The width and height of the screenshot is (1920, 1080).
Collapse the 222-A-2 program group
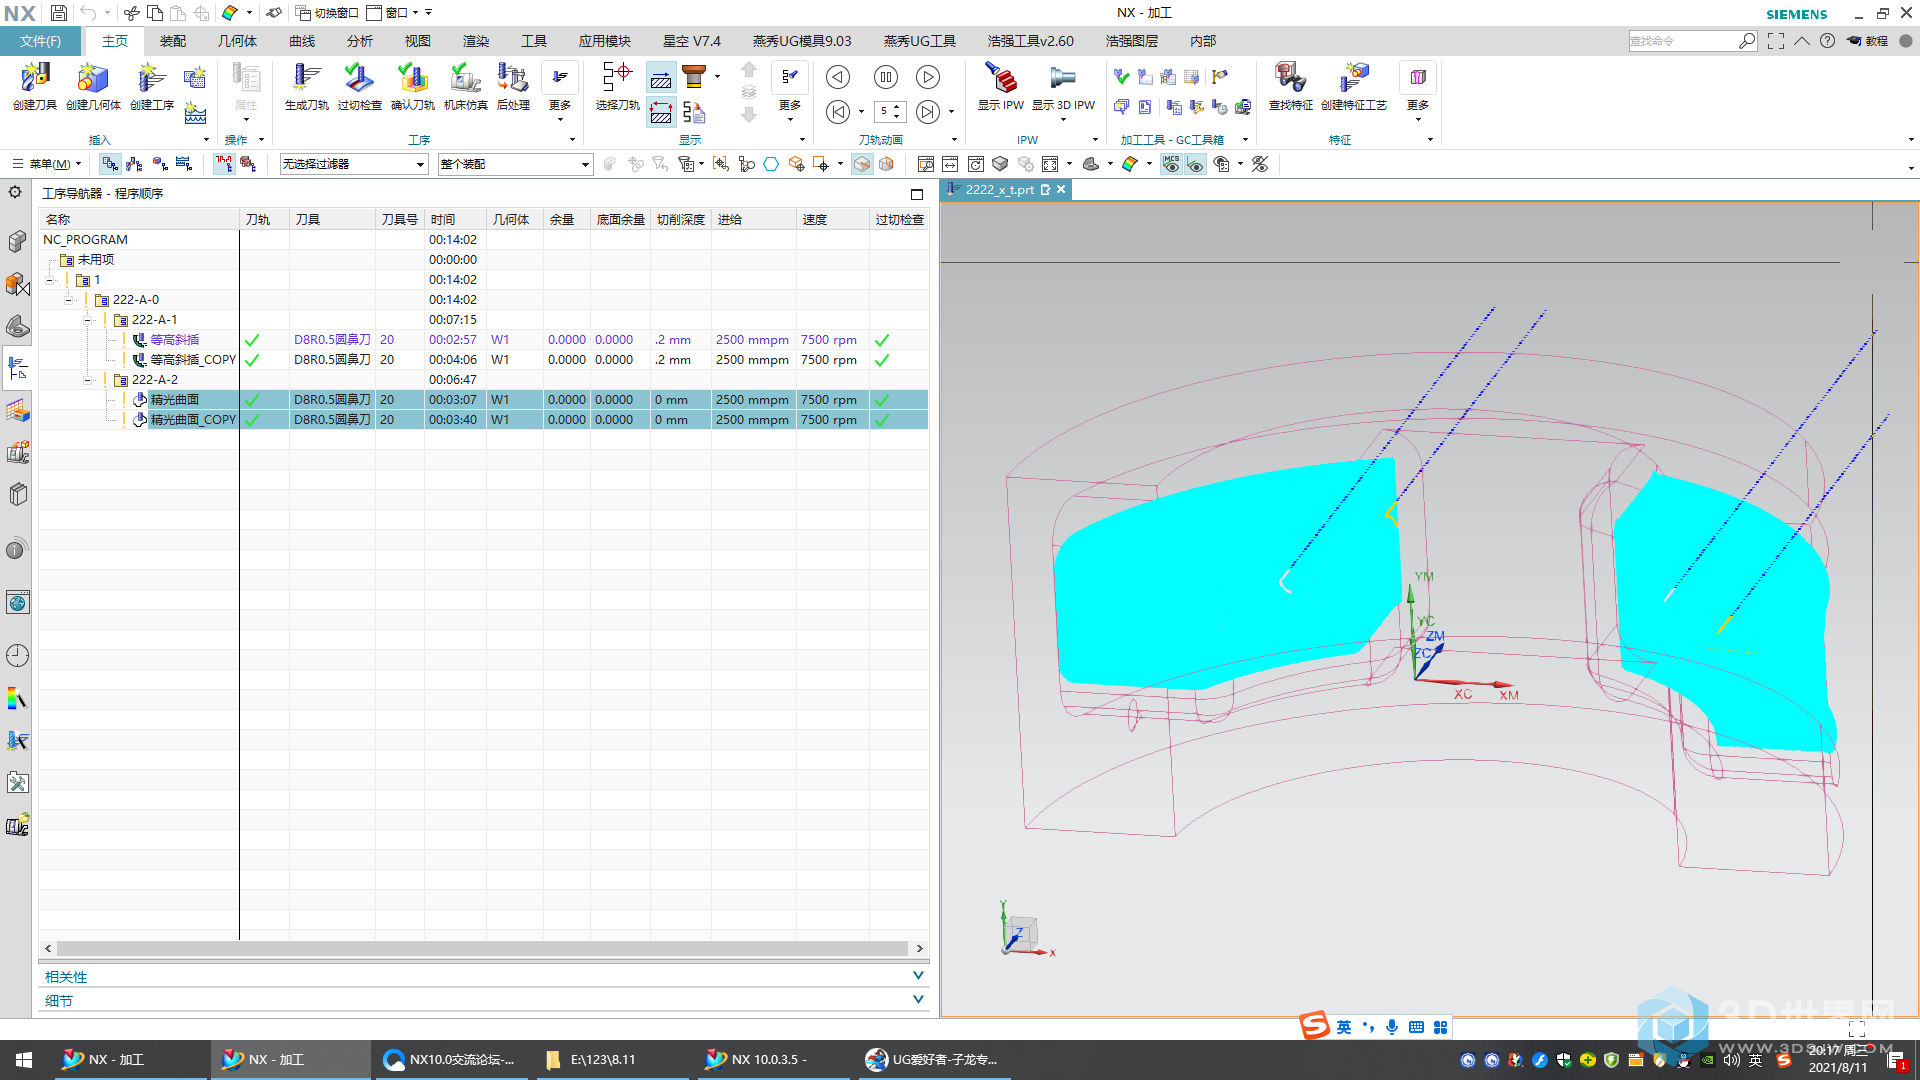tap(88, 380)
